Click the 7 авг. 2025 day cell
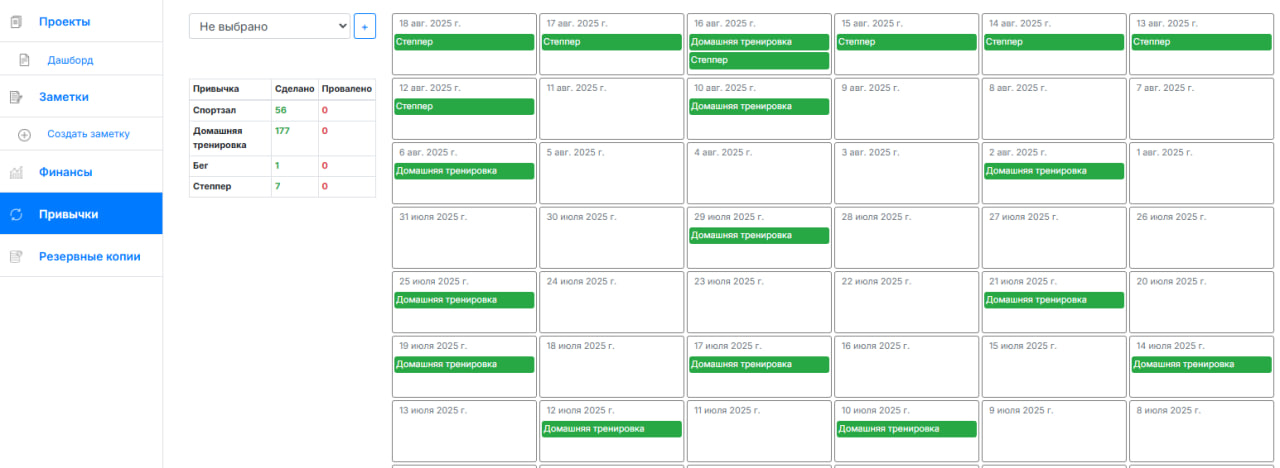Screen dimensions: 1280x468 pos(1202,108)
